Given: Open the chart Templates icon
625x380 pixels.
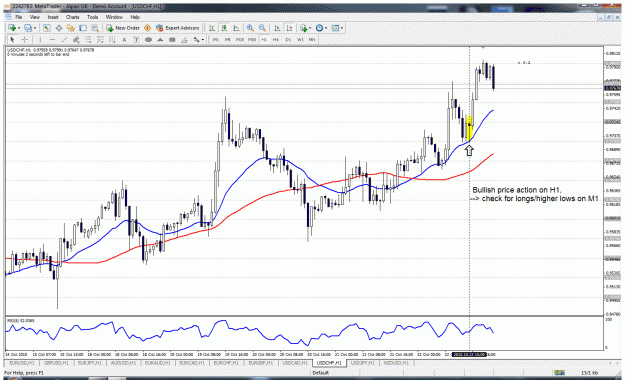Looking at the screenshot, I should click(x=335, y=28).
